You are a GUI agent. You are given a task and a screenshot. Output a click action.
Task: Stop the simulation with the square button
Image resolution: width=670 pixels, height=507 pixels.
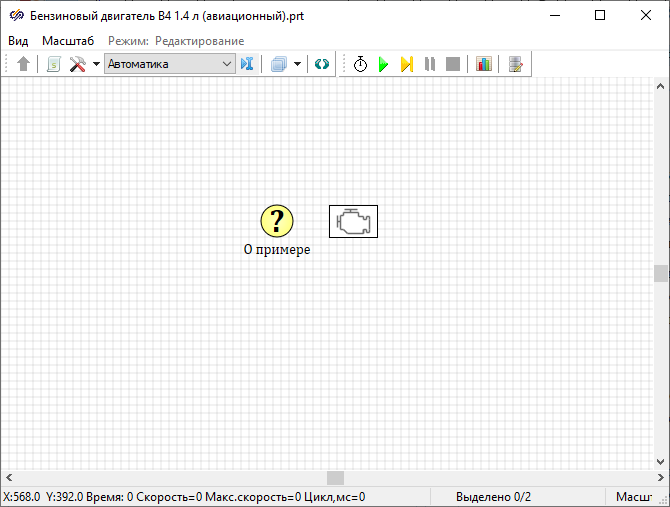click(x=453, y=64)
